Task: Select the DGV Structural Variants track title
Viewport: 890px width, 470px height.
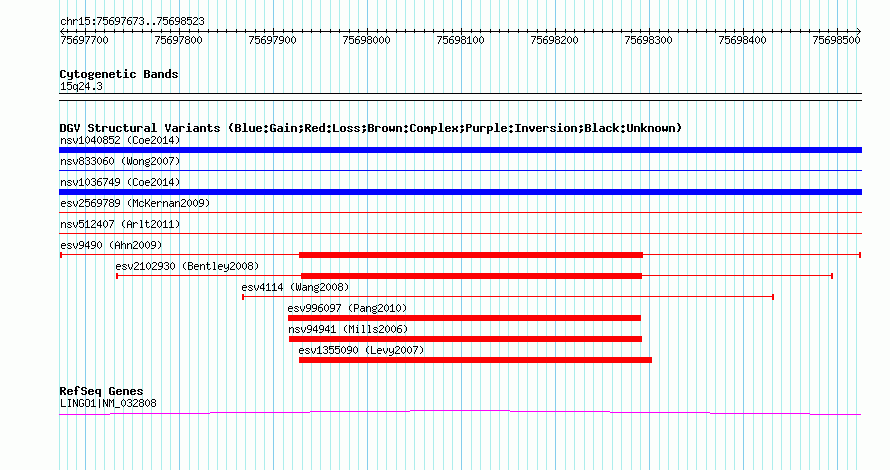Action: pyautogui.click(x=370, y=128)
